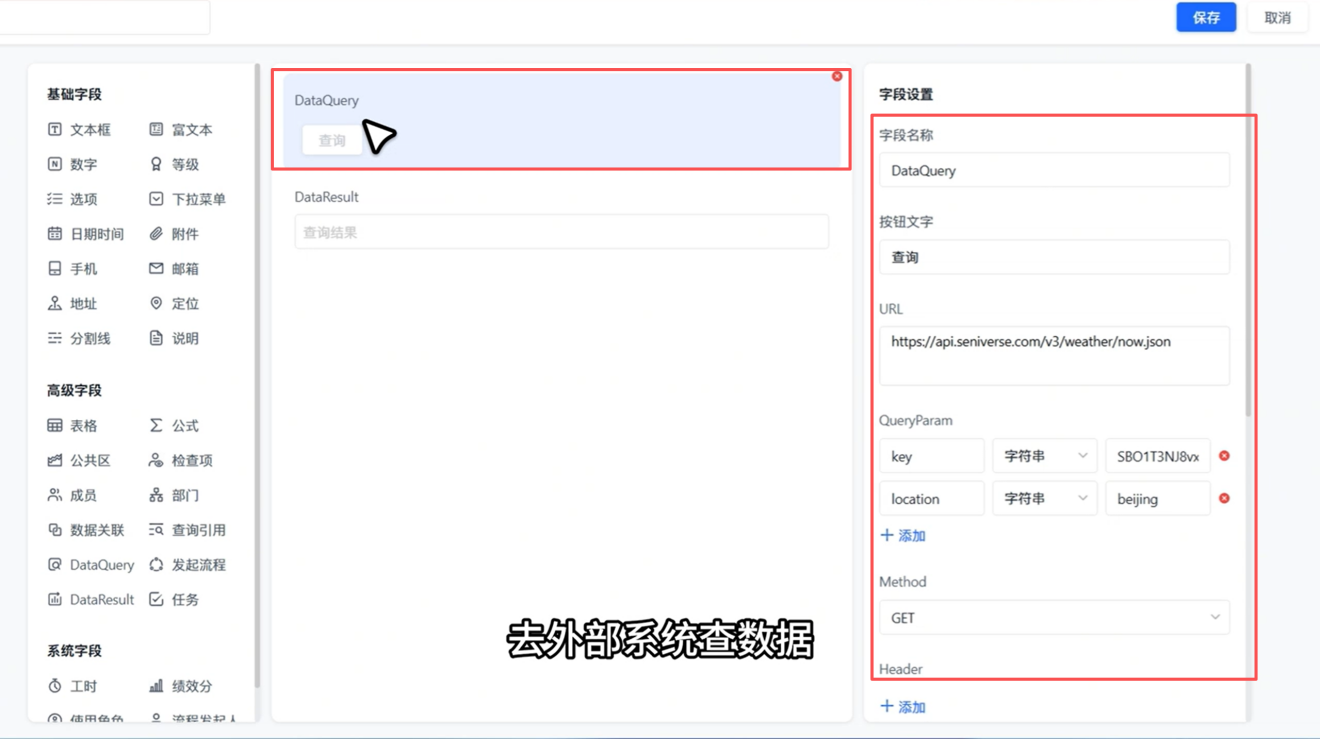Select DataQuery in the advanced fields list
The image size is (1320, 739).
point(90,566)
